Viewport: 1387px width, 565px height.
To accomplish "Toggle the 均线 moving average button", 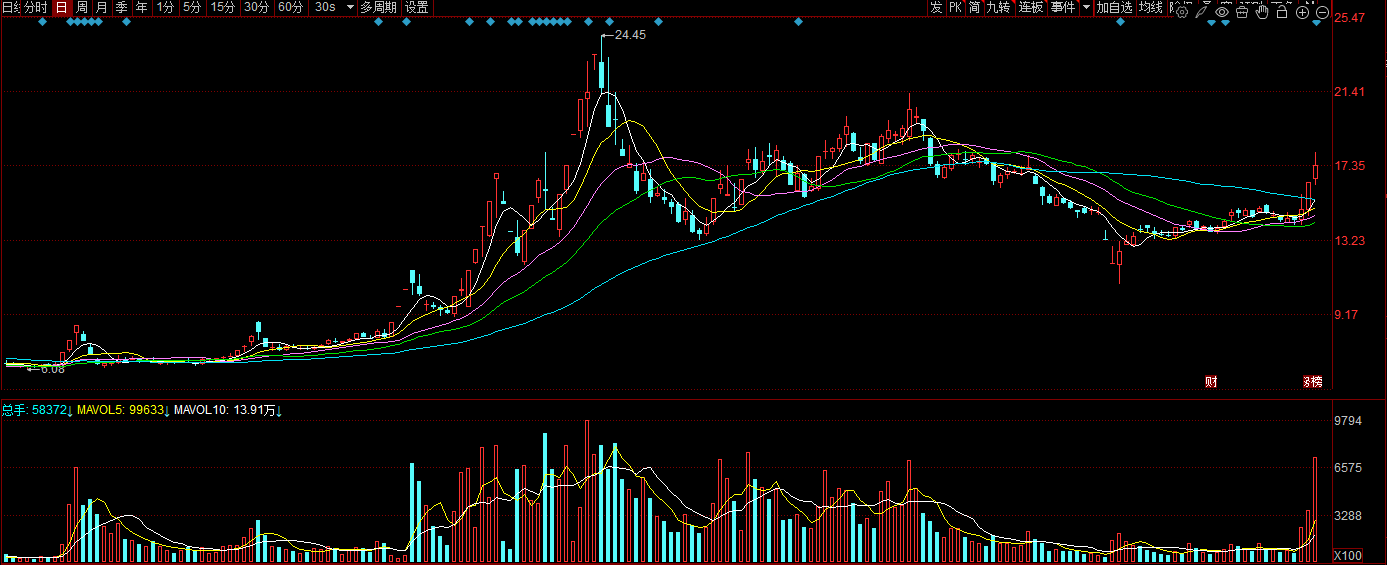I will point(1151,7).
